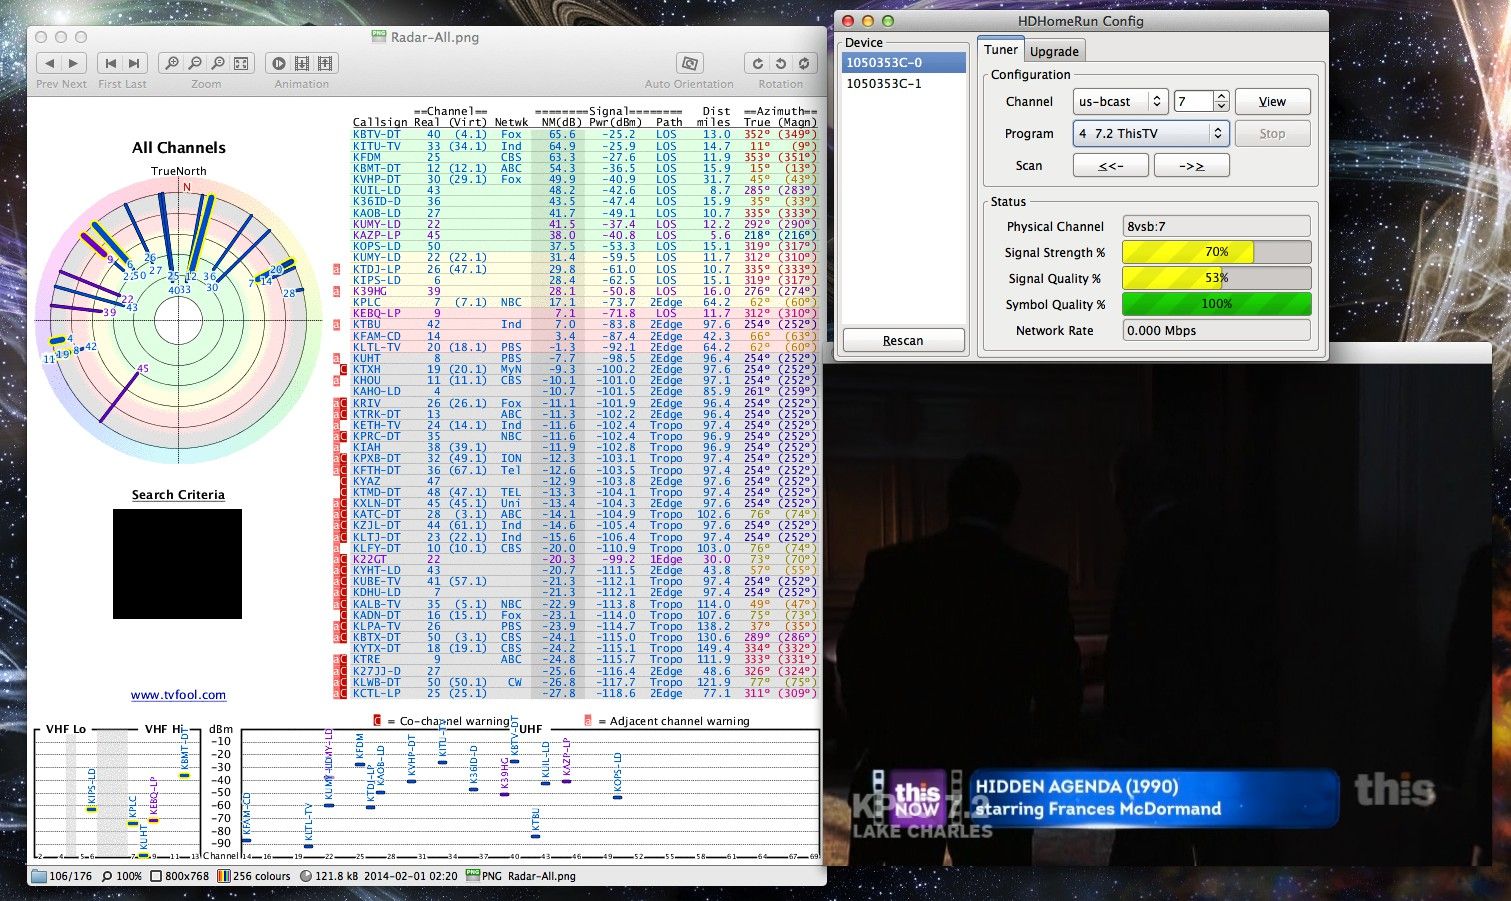Open the Program 7.2 ThisTV dropdown
This screenshot has height=901, width=1511.
pyautogui.click(x=1150, y=133)
